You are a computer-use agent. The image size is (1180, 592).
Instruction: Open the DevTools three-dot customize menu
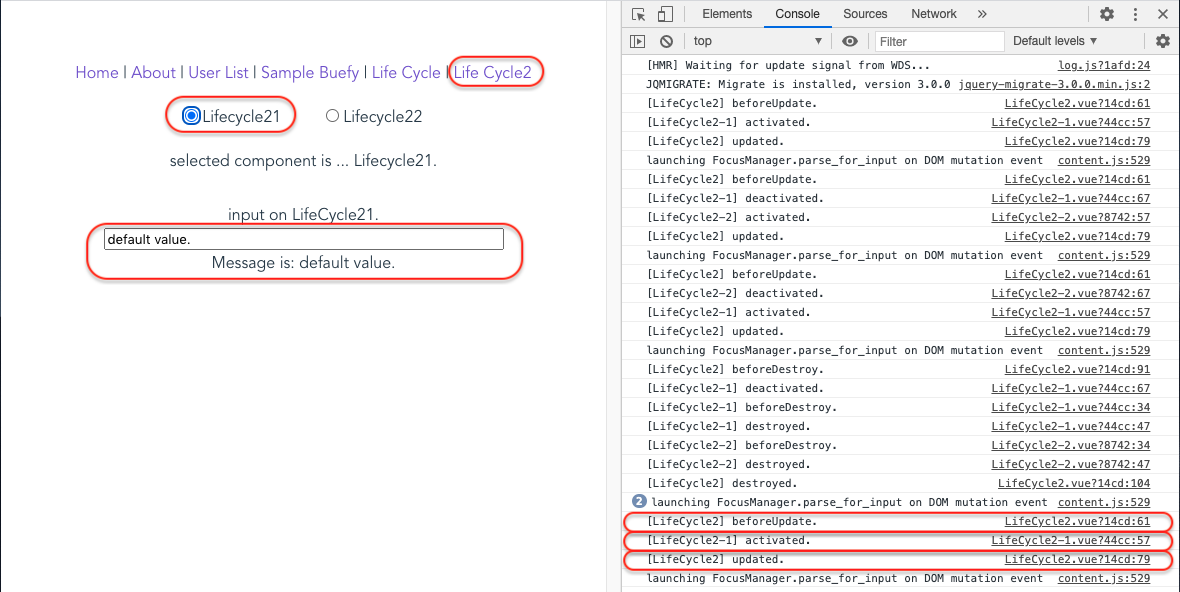point(1136,14)
